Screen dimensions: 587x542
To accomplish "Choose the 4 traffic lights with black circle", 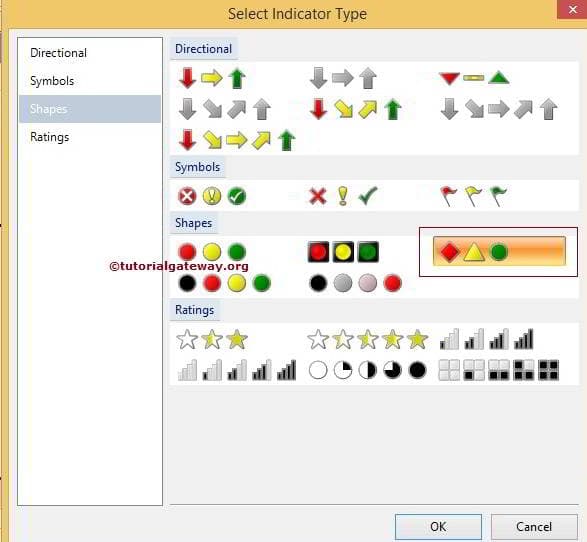I will [x=225, y=283].
